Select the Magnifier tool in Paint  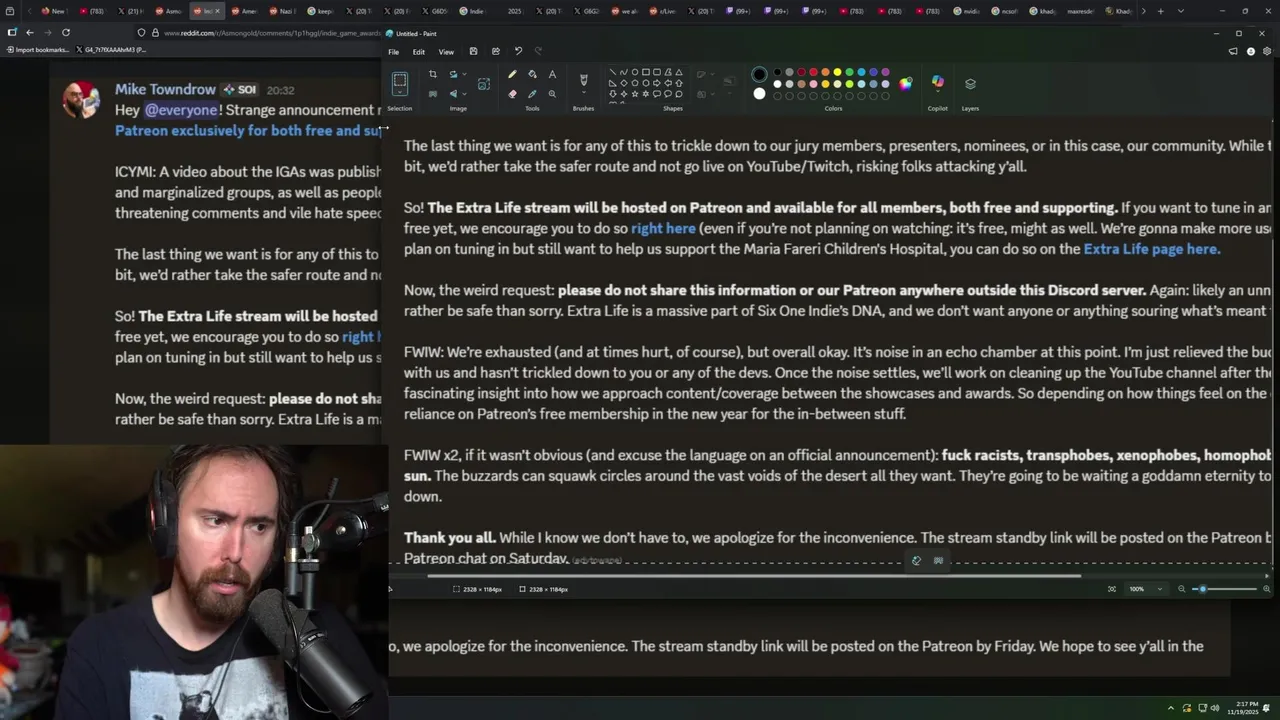point(552,94)
